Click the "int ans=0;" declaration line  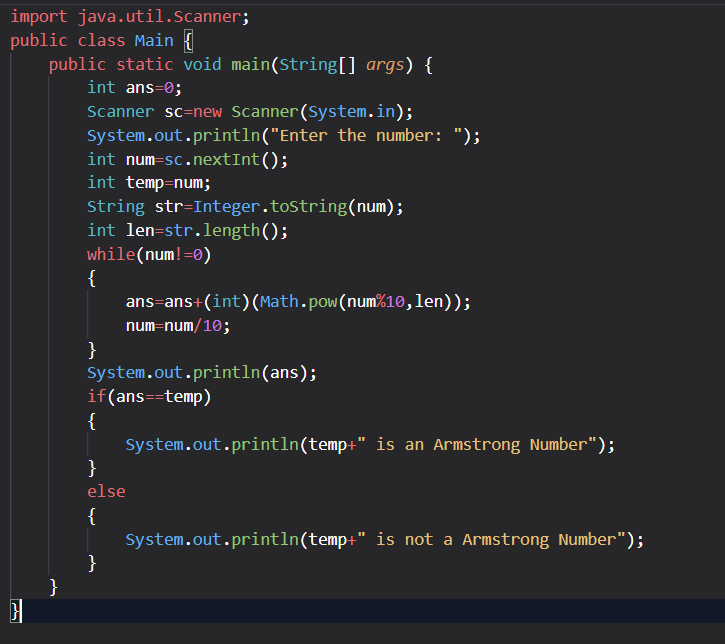click(x=135, y=88)
